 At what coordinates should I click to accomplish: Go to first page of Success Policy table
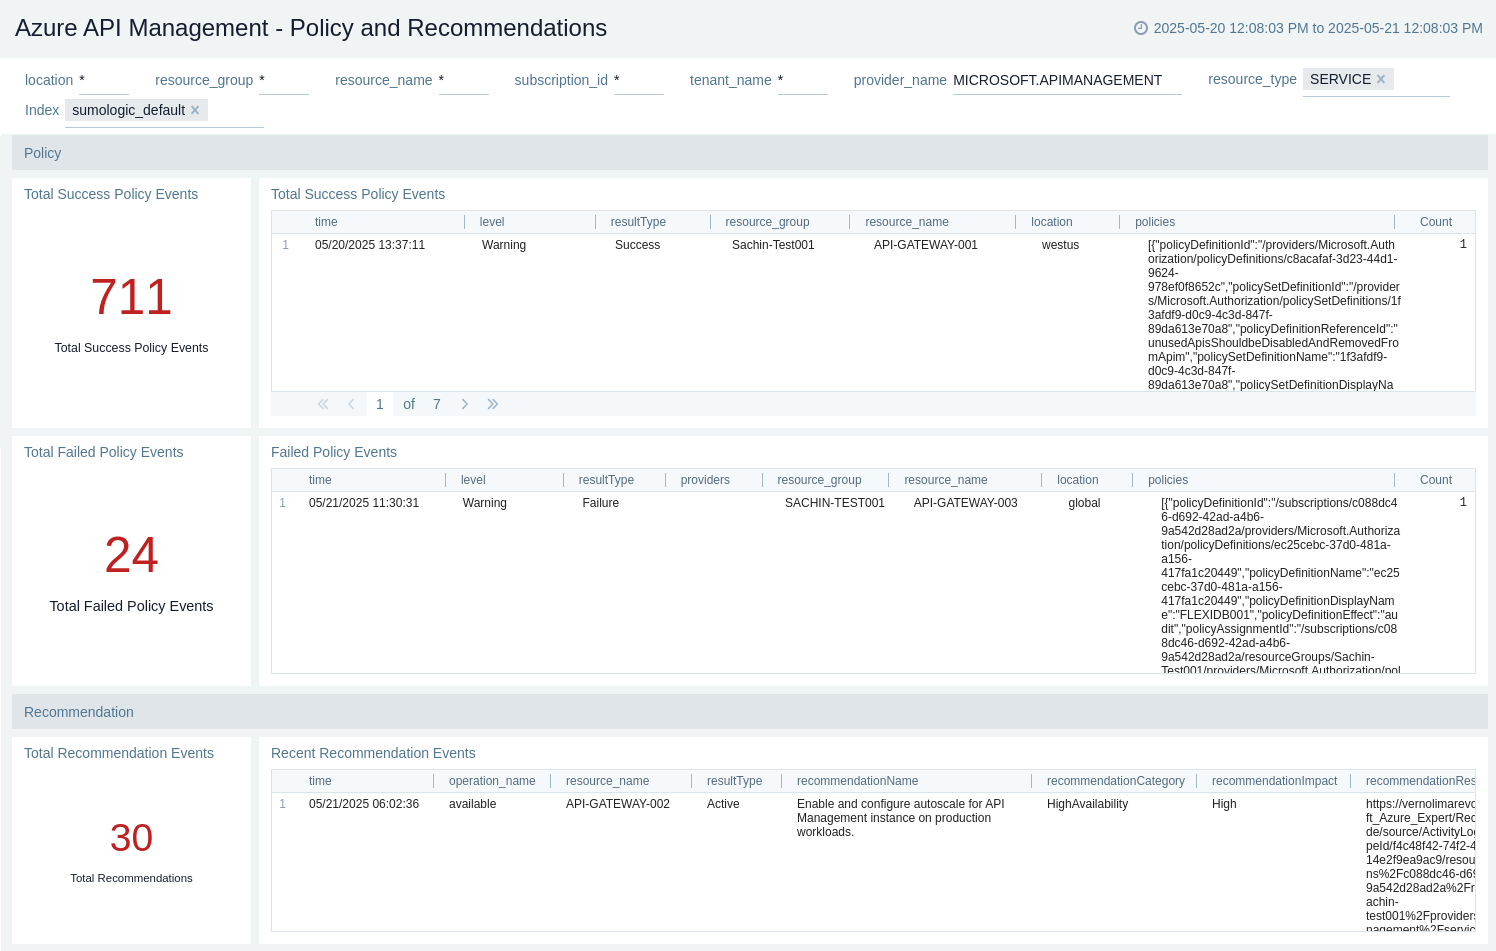(323, 404)
